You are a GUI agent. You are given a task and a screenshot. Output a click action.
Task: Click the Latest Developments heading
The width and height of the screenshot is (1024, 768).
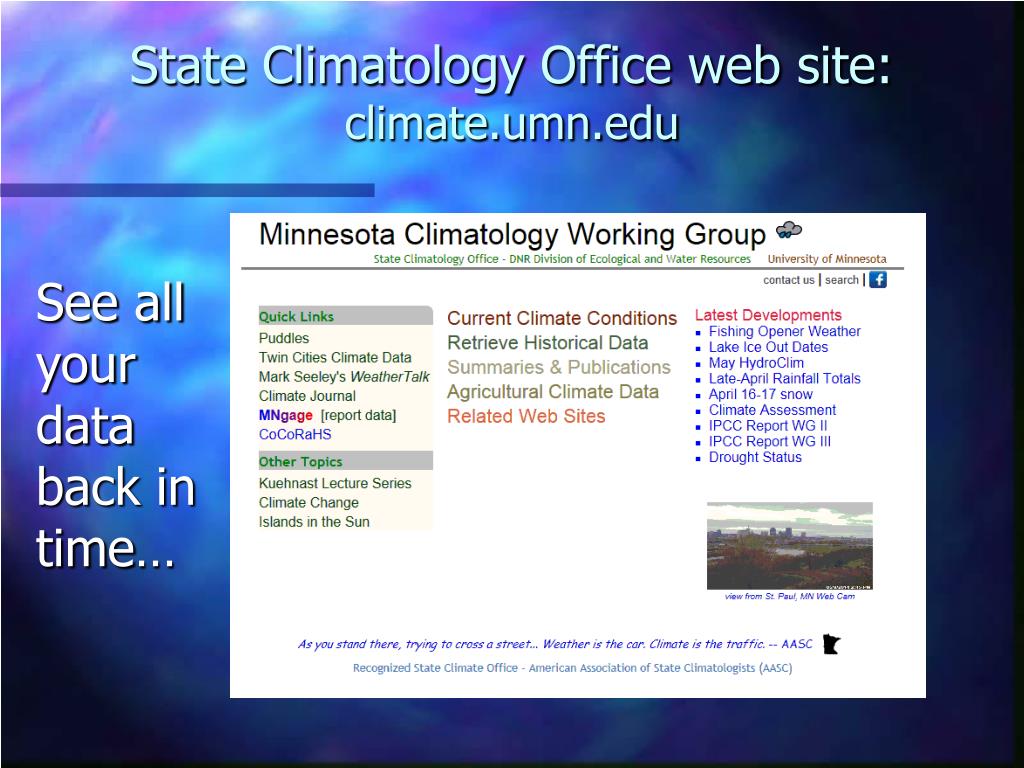[768, 315]
